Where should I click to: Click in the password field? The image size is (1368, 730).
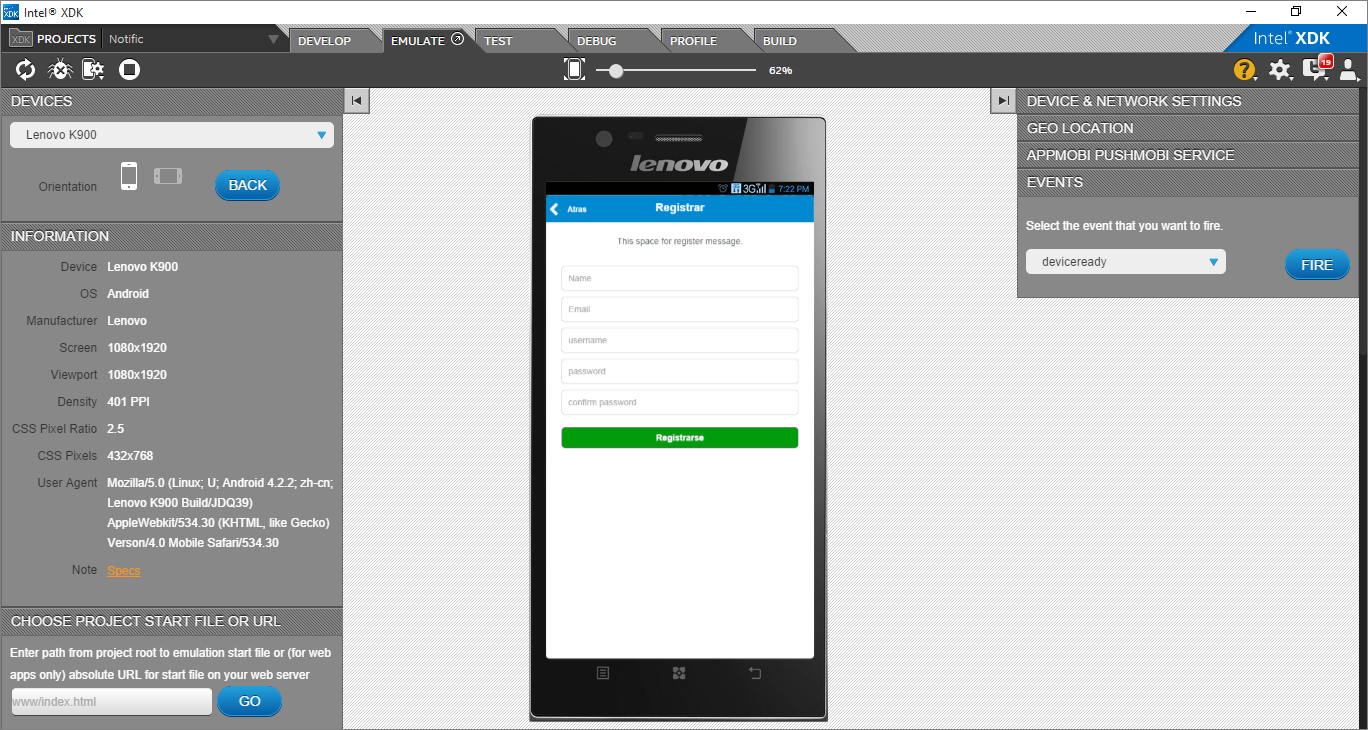coord(680,371)
